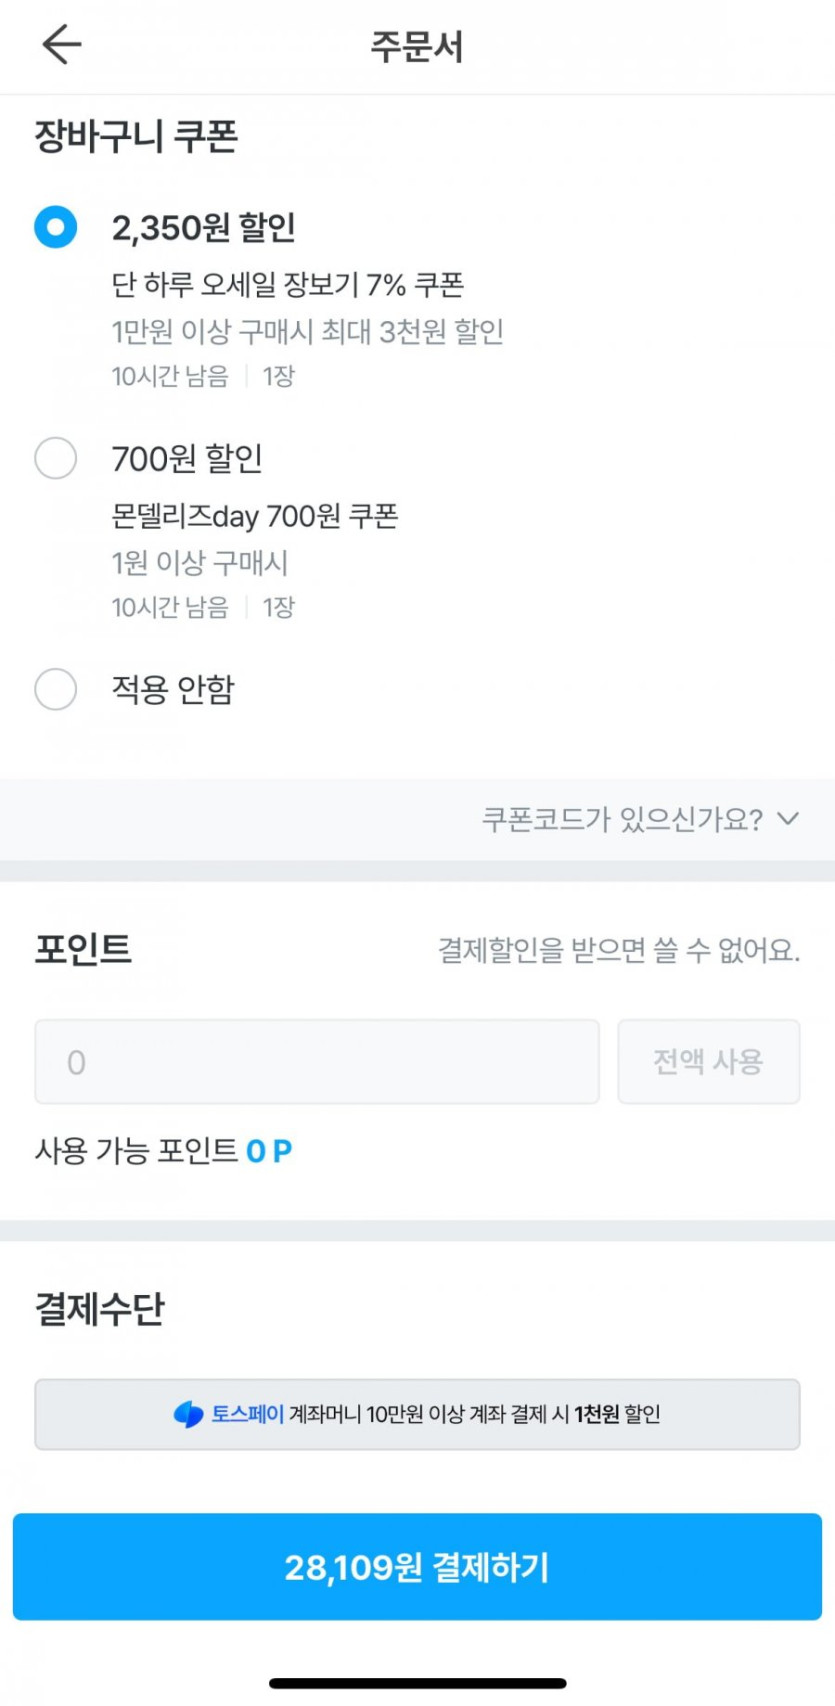835x1706 pixels.
Task: Expand the 쿠폰코드가 있으신가요? section
Action: (622, 819)
